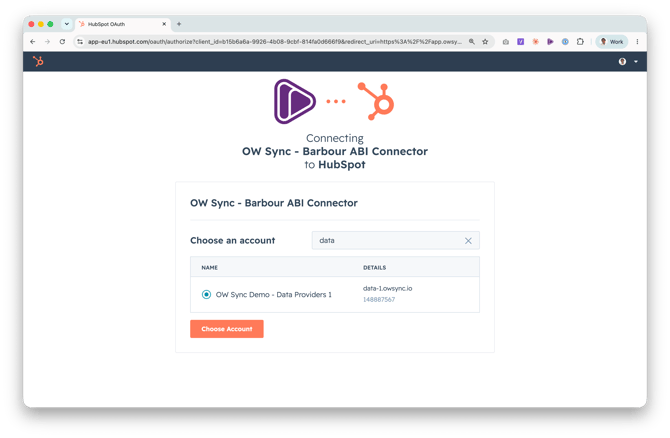Click the blue circular extension icon
The image size is (670, 438).
565,41
